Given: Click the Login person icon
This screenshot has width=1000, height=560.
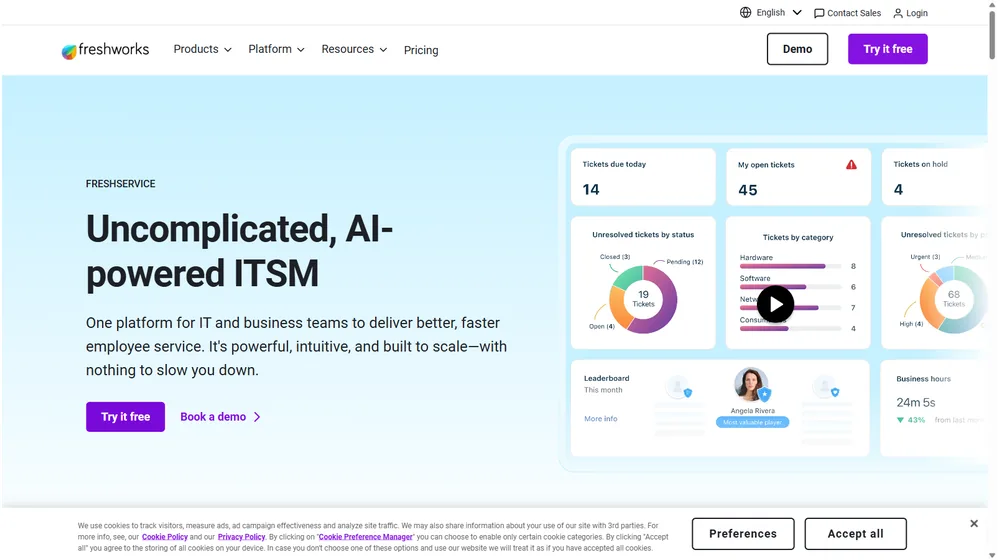Looking at the screenshot, I should point(898,13).
